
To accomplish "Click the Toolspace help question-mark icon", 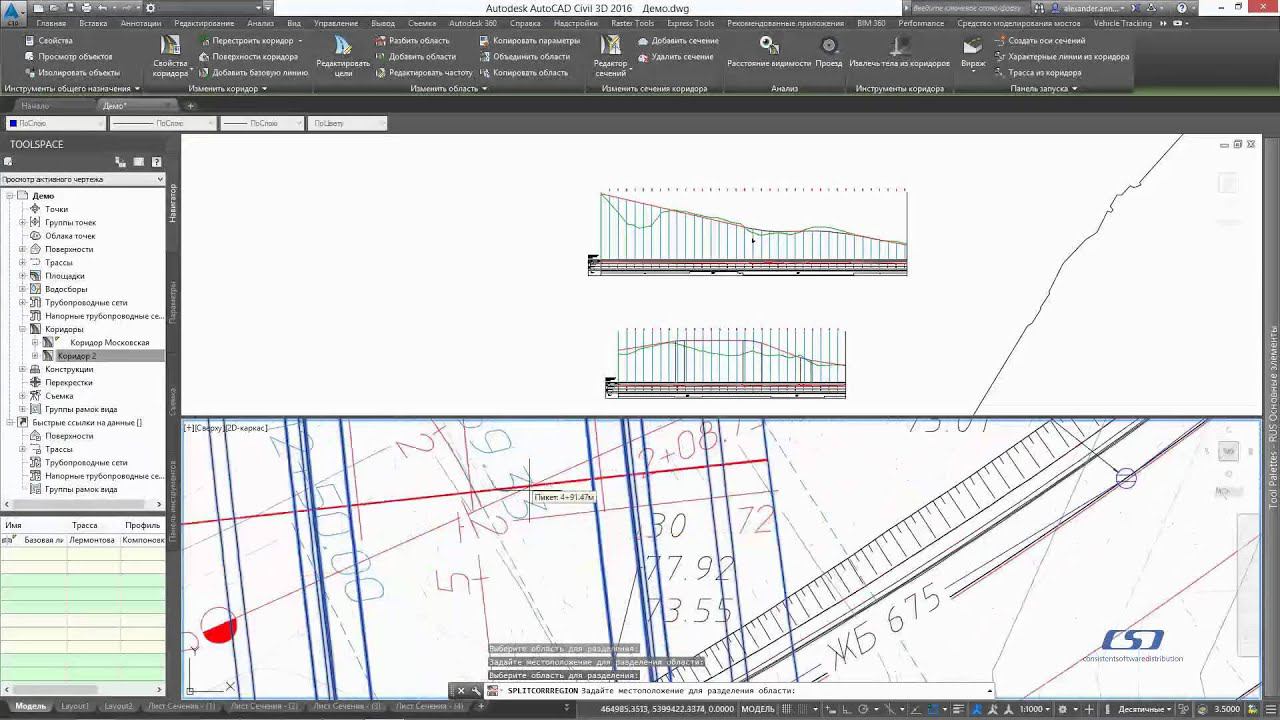I will (x=156, y=162).
